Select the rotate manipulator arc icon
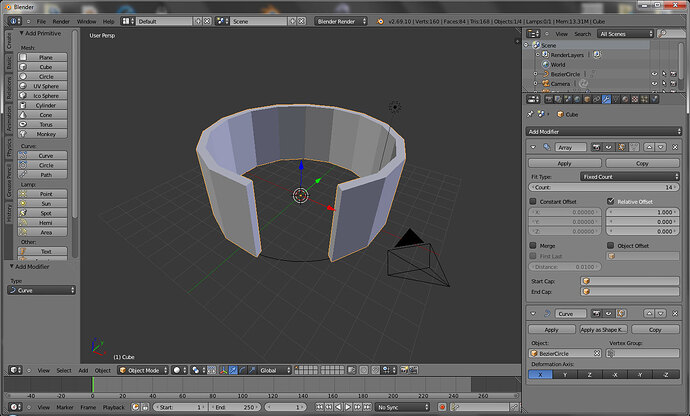The width and height of the screenshot is (690, 416). (242, 370)
